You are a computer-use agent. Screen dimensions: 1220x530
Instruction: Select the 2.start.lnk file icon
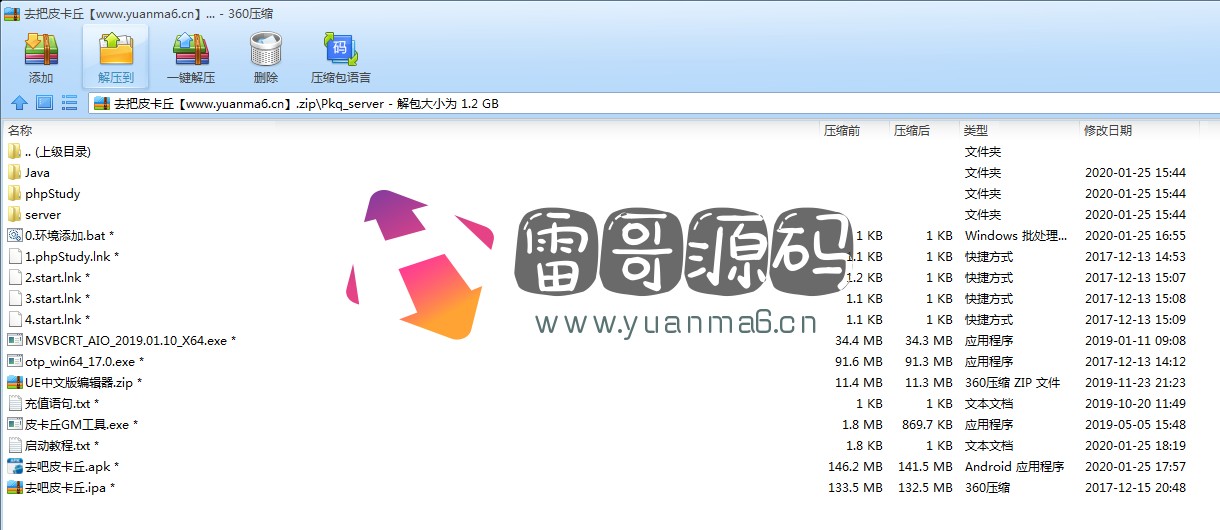pos(14,277)
